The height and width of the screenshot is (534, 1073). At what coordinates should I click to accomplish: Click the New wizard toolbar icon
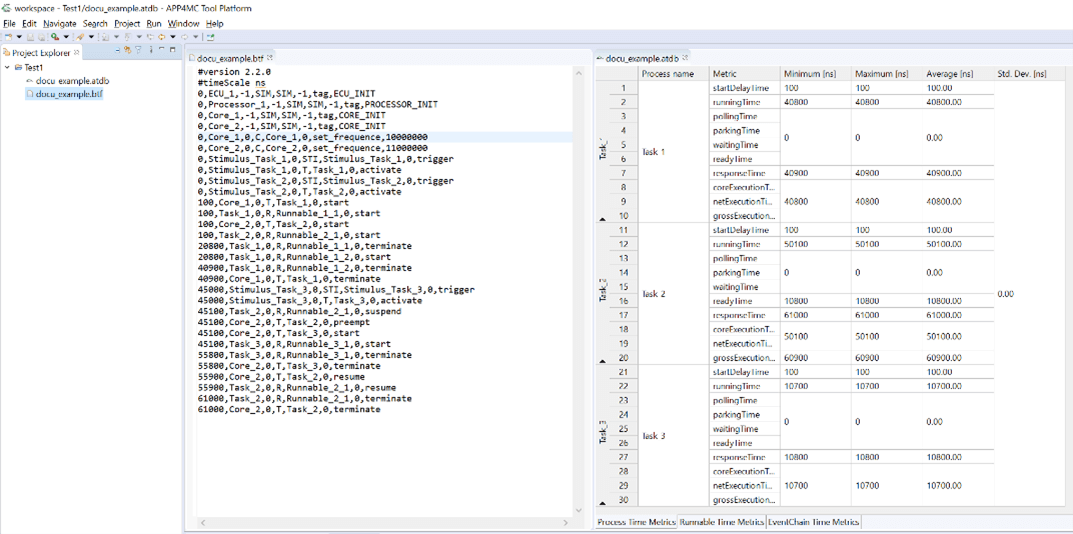coord(8,37)
